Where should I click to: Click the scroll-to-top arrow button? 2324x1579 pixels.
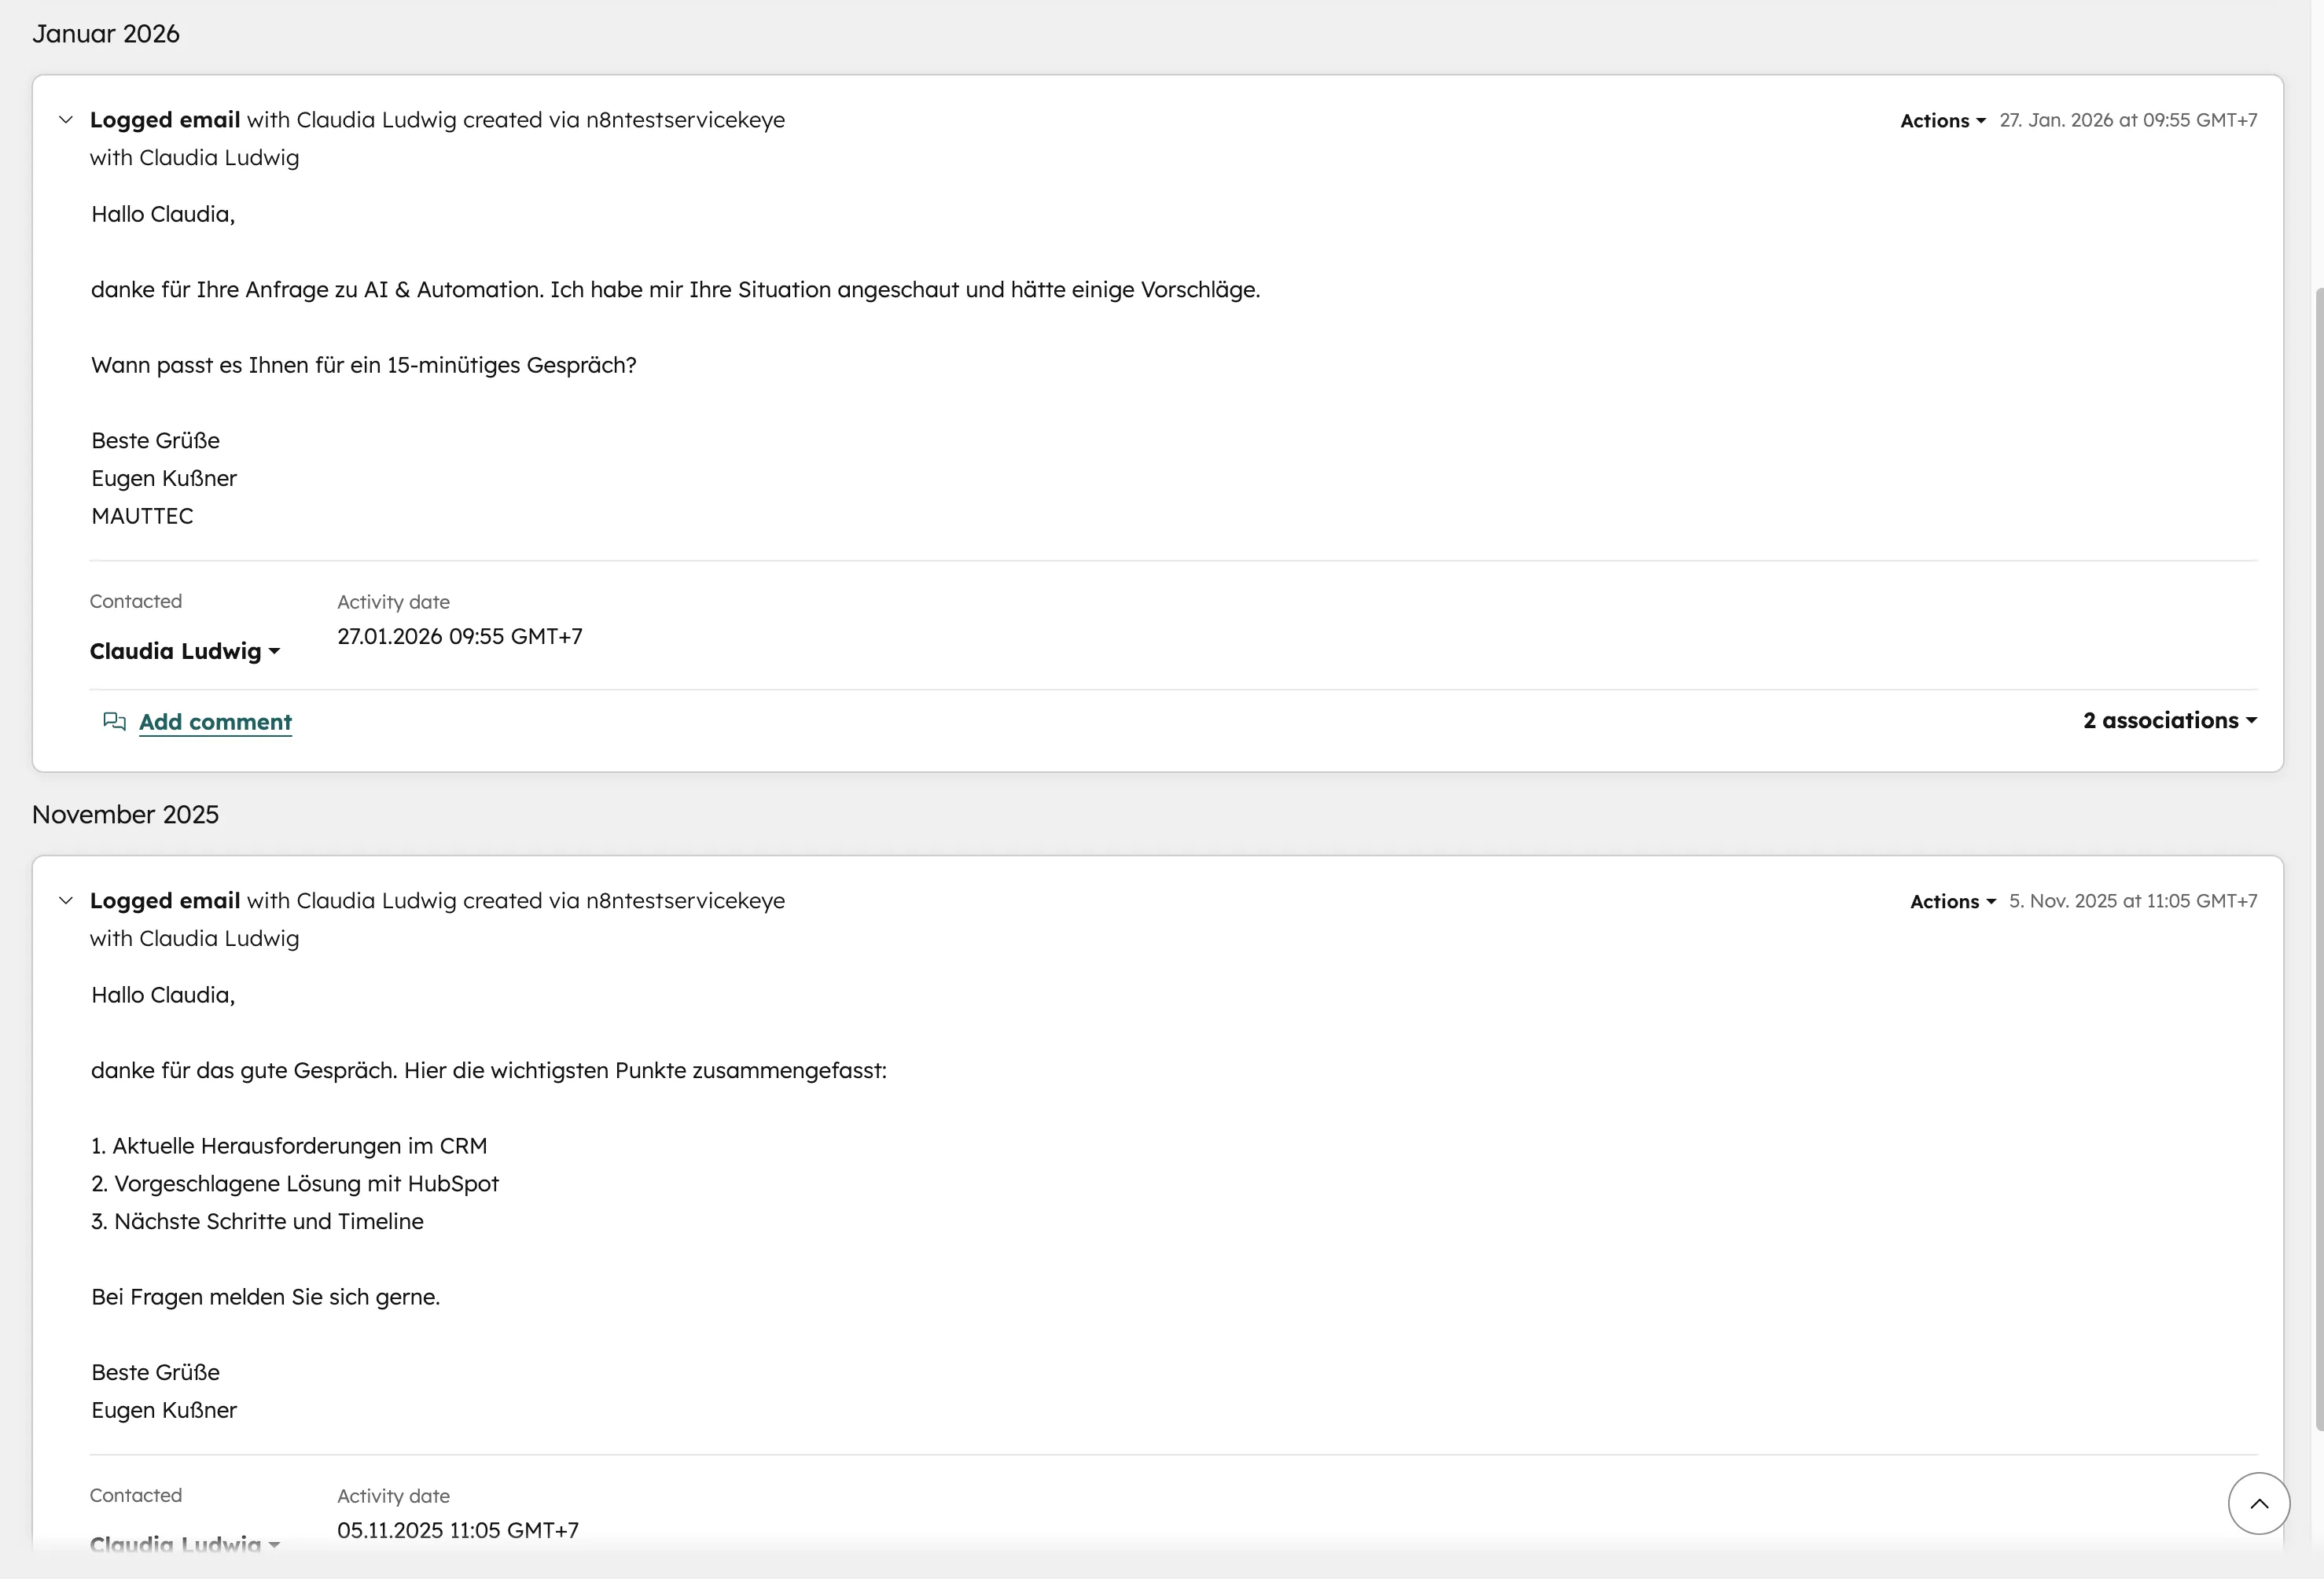pyautogui.click(x=2259, y=1503)
